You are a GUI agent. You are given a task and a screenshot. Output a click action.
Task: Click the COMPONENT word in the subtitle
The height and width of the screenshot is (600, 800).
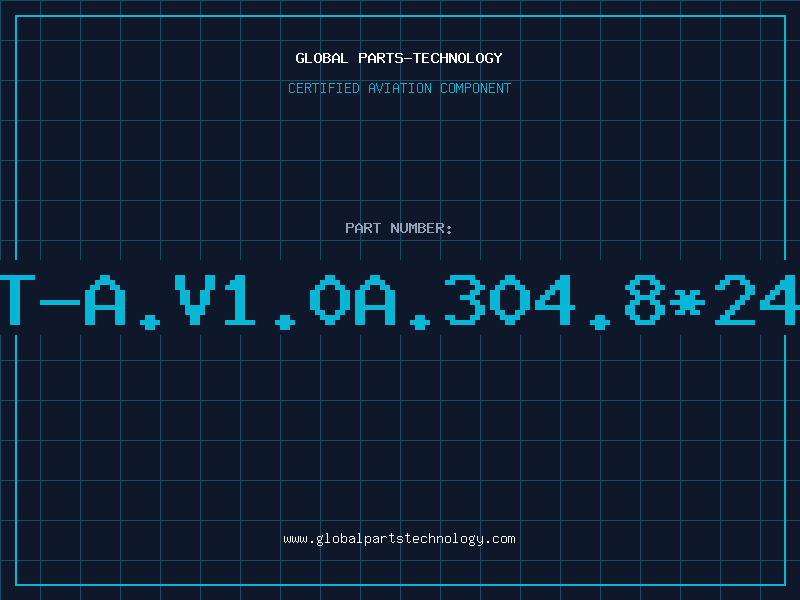(476, 88)
